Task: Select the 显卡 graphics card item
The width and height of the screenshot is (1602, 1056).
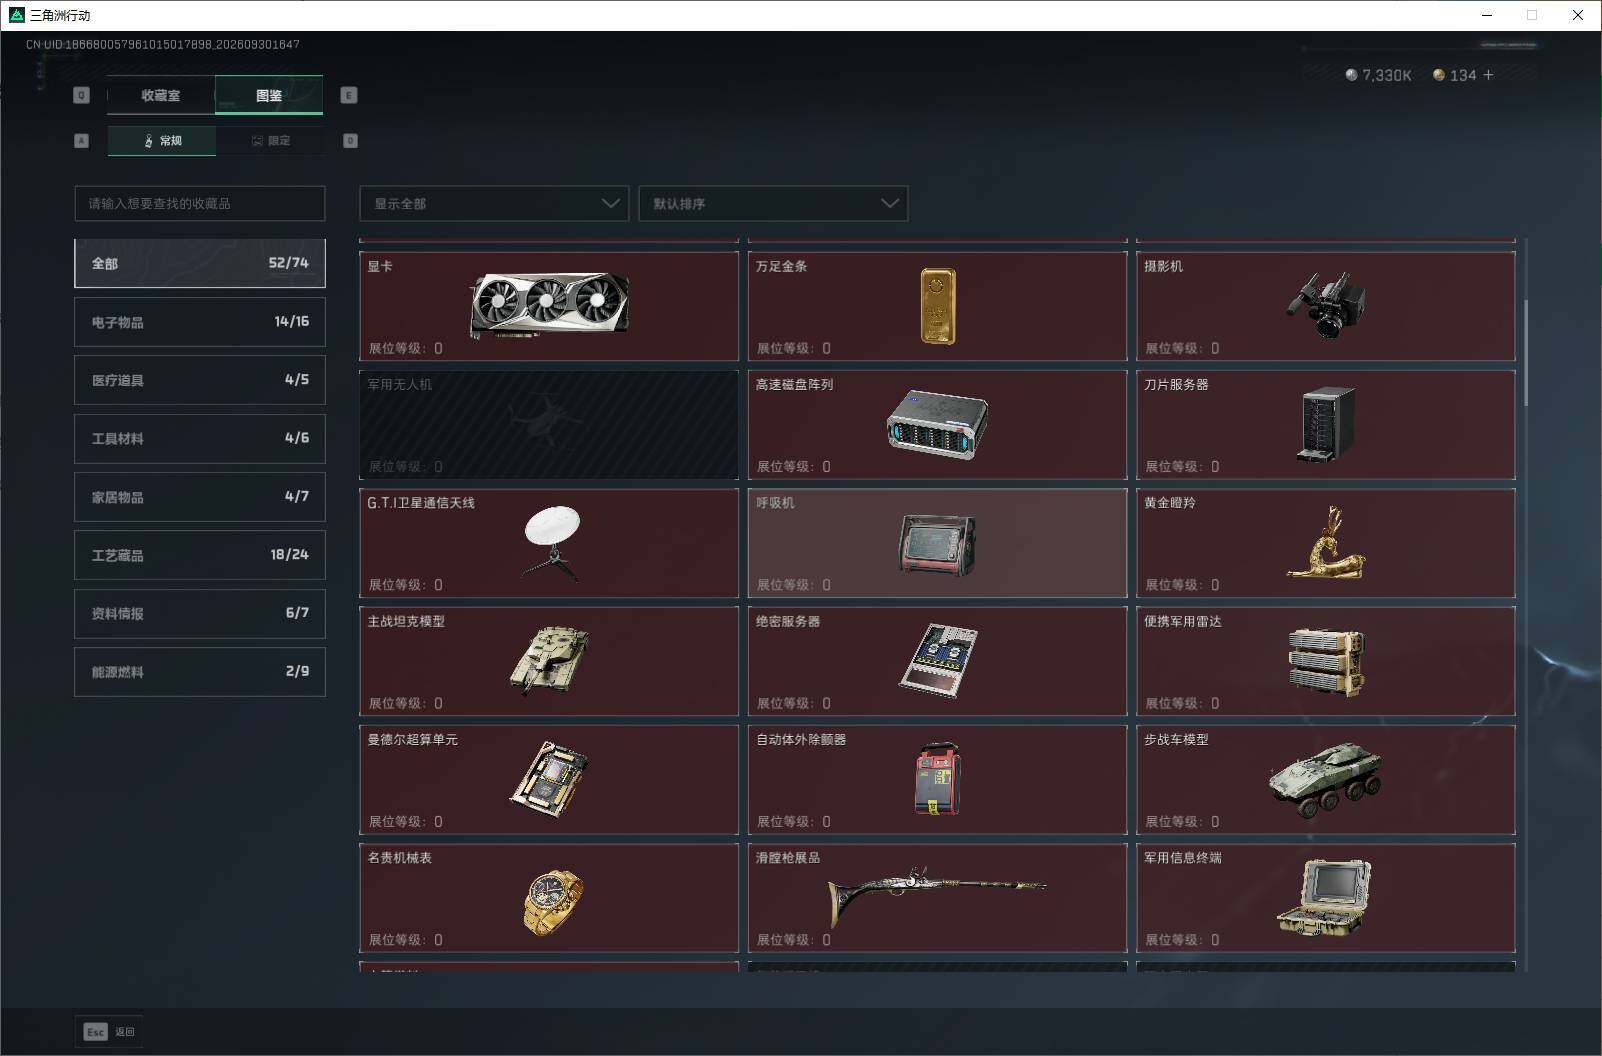Action: [549, 306]
